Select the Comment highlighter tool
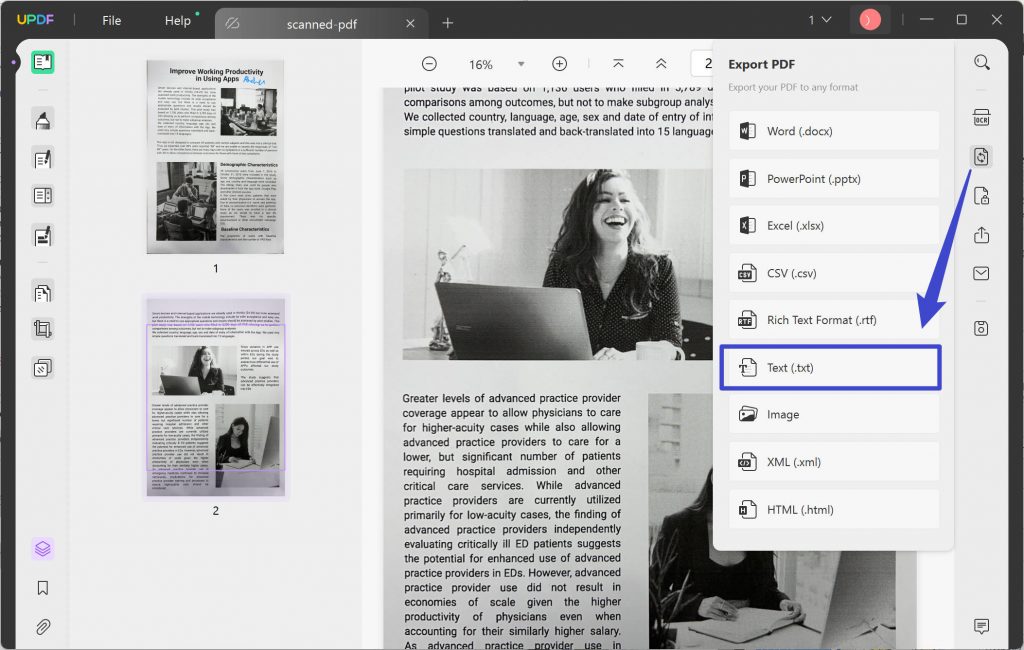Viewport: 1024px width, 650px height. pyautogui.click(x=43, y=120)
